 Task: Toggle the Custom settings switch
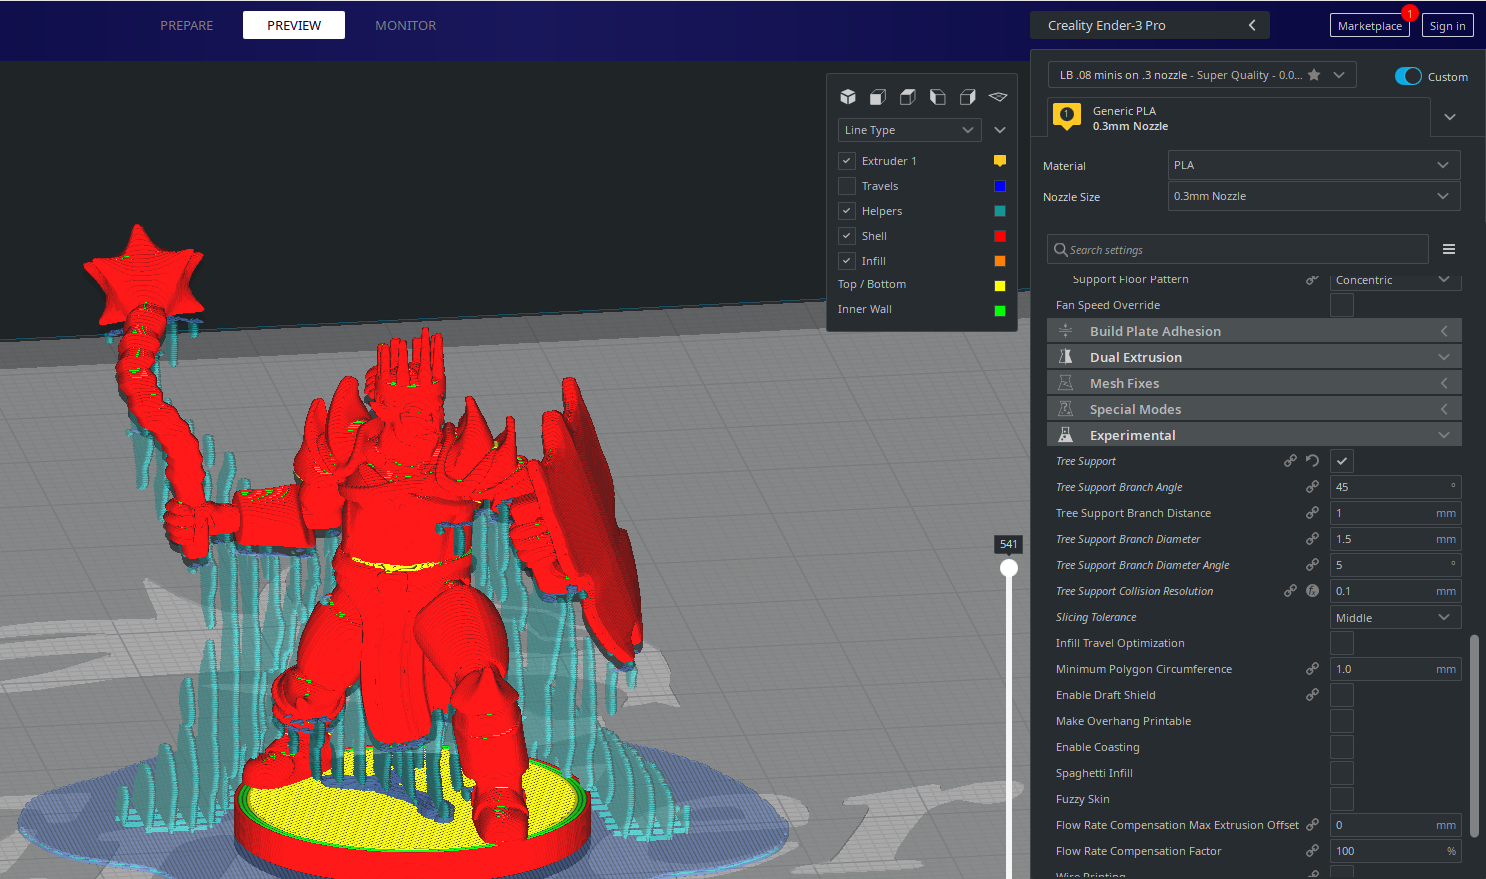click(x=1408, y=76)
